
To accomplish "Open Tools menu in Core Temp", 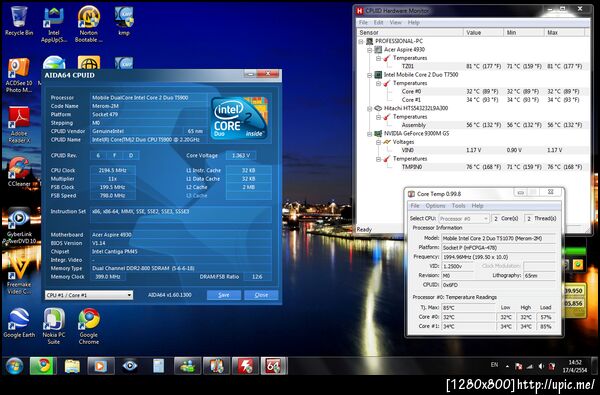I will (458, 206).
